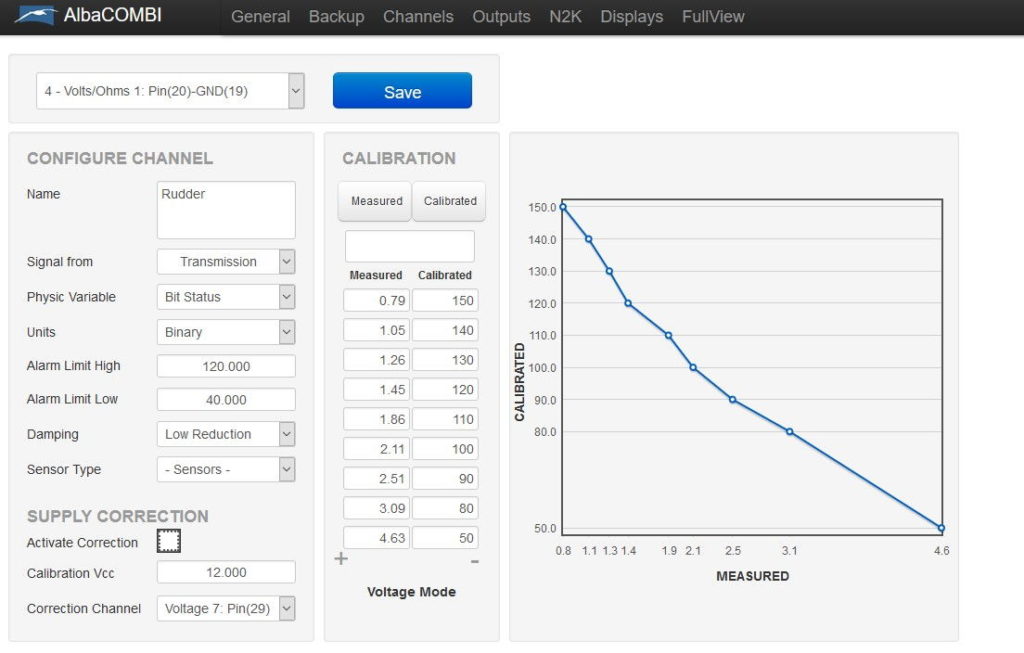Remove a calibration row with the minus icon
1024x653 pixels.
point(475,561)
